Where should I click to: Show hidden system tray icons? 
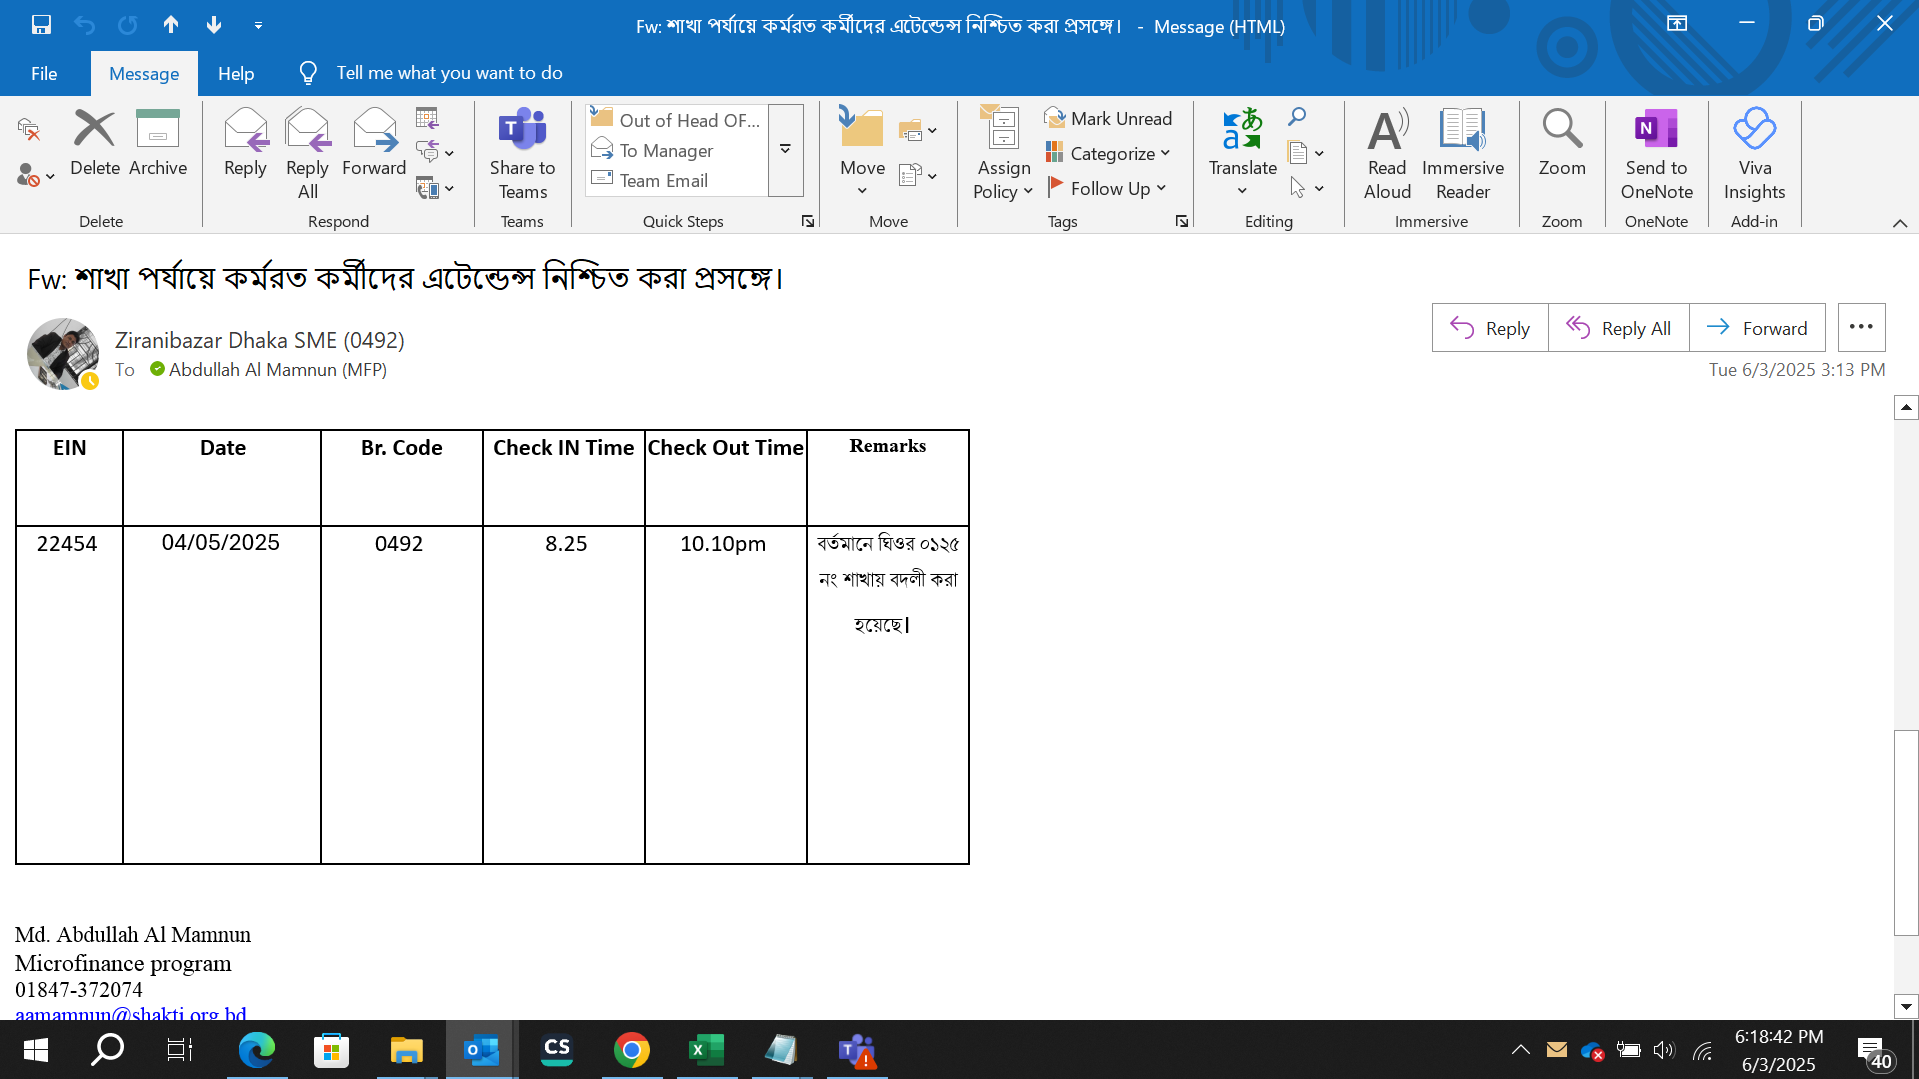click(1520, 1050)
